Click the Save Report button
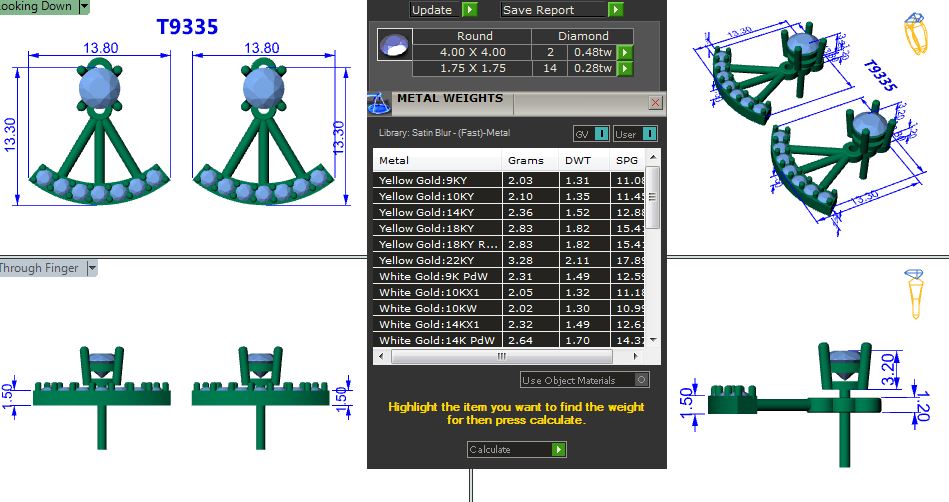Screen dimensions: 949x502 tap(553, 10)
